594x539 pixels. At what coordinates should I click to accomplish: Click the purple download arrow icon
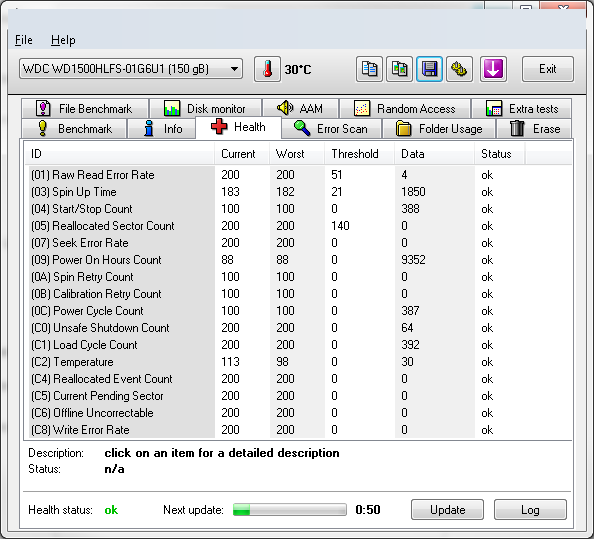tap(493, 69)
